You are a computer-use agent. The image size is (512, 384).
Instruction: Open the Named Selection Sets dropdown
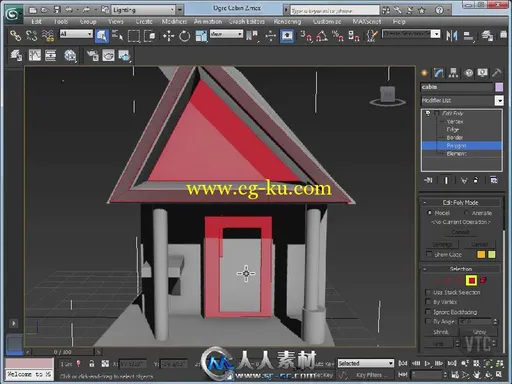pos(411,34)
